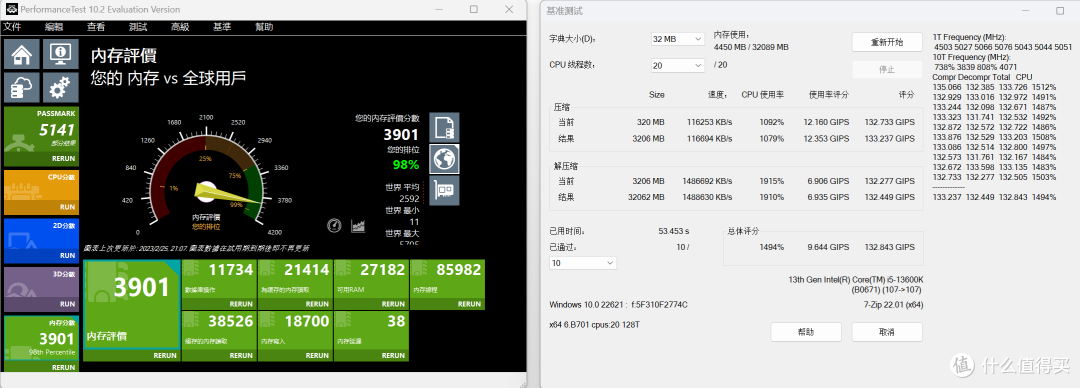Open the 文件 menu
Image resolution: width=1080 pixels, height=388 pixels.
pyautogui.click(x=12, y=27)
